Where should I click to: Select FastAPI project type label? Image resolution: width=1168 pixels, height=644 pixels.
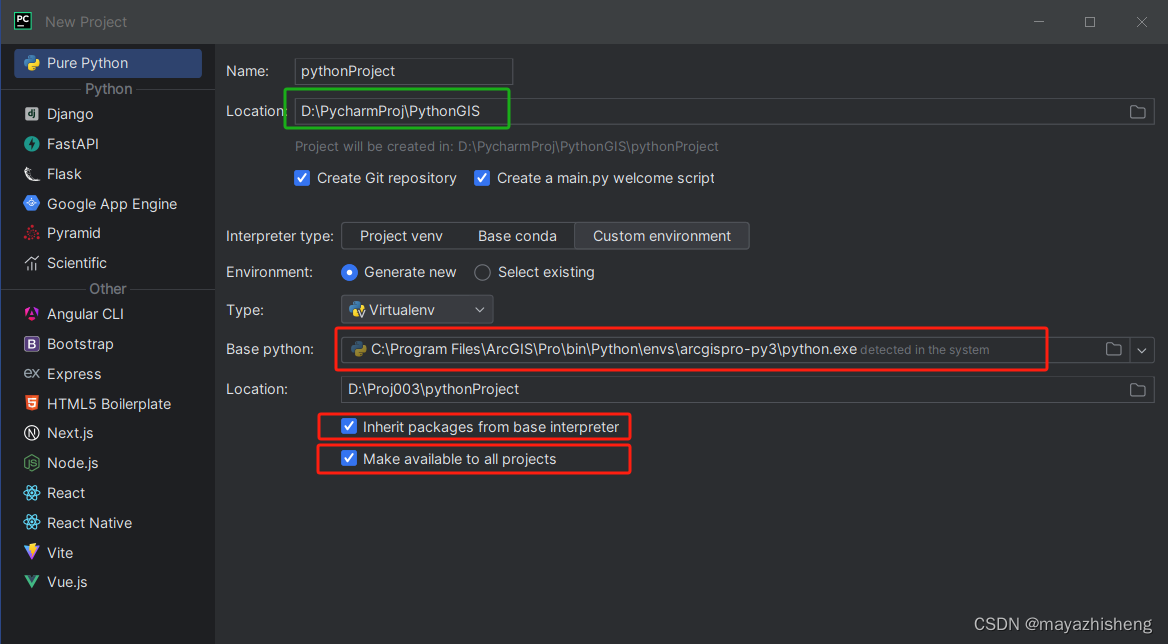point(73,144)
